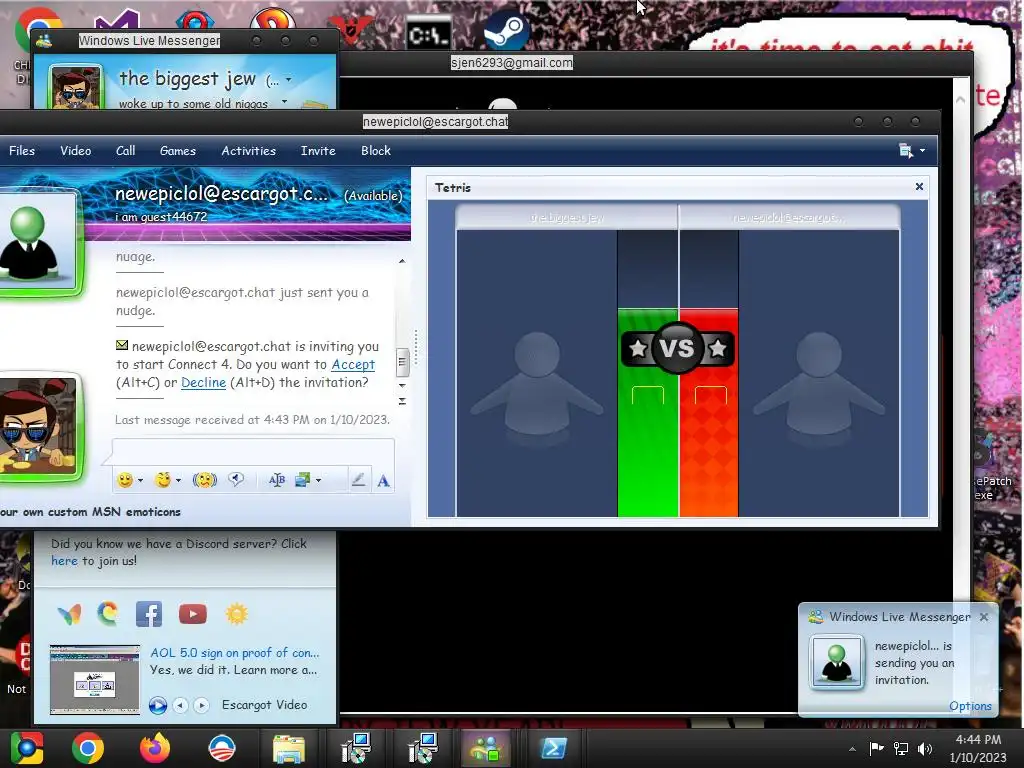
Task: Click the Action Center flag tray icon
Action: pos(876,748)
